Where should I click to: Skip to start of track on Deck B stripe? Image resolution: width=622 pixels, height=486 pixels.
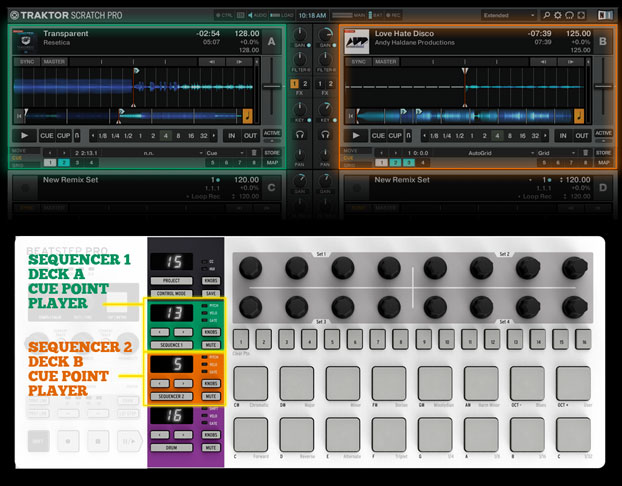[350, 116]
